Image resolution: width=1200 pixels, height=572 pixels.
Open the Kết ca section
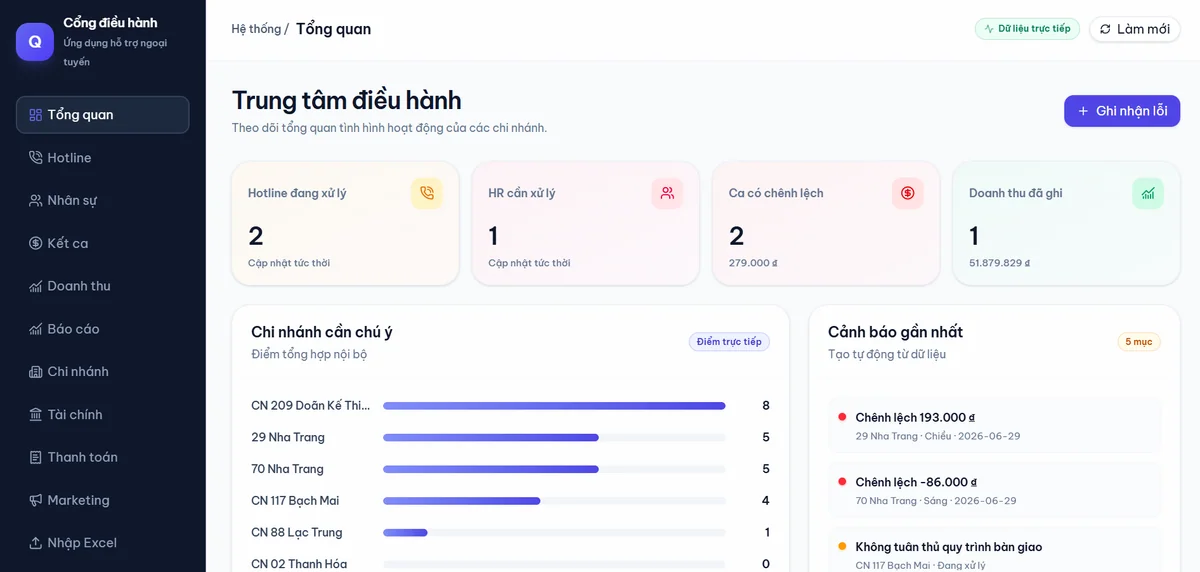pyautogui.click(x=102, y=243)
